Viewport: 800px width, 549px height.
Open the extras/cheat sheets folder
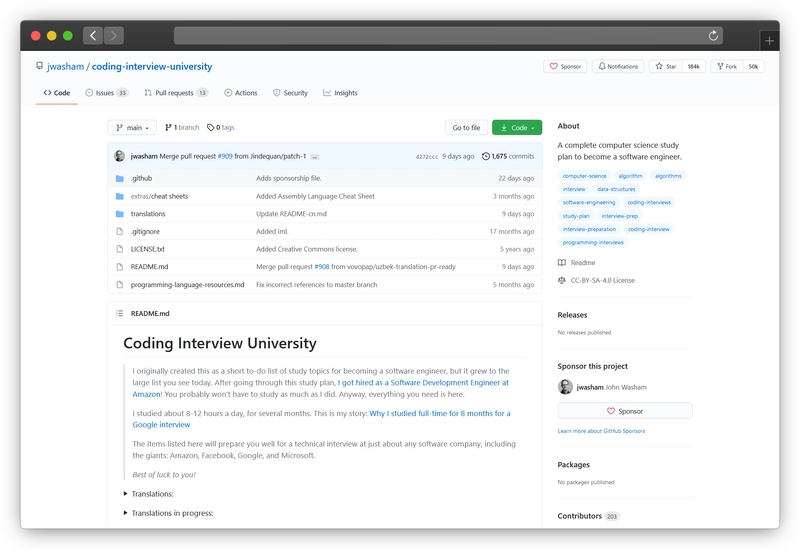159,196
